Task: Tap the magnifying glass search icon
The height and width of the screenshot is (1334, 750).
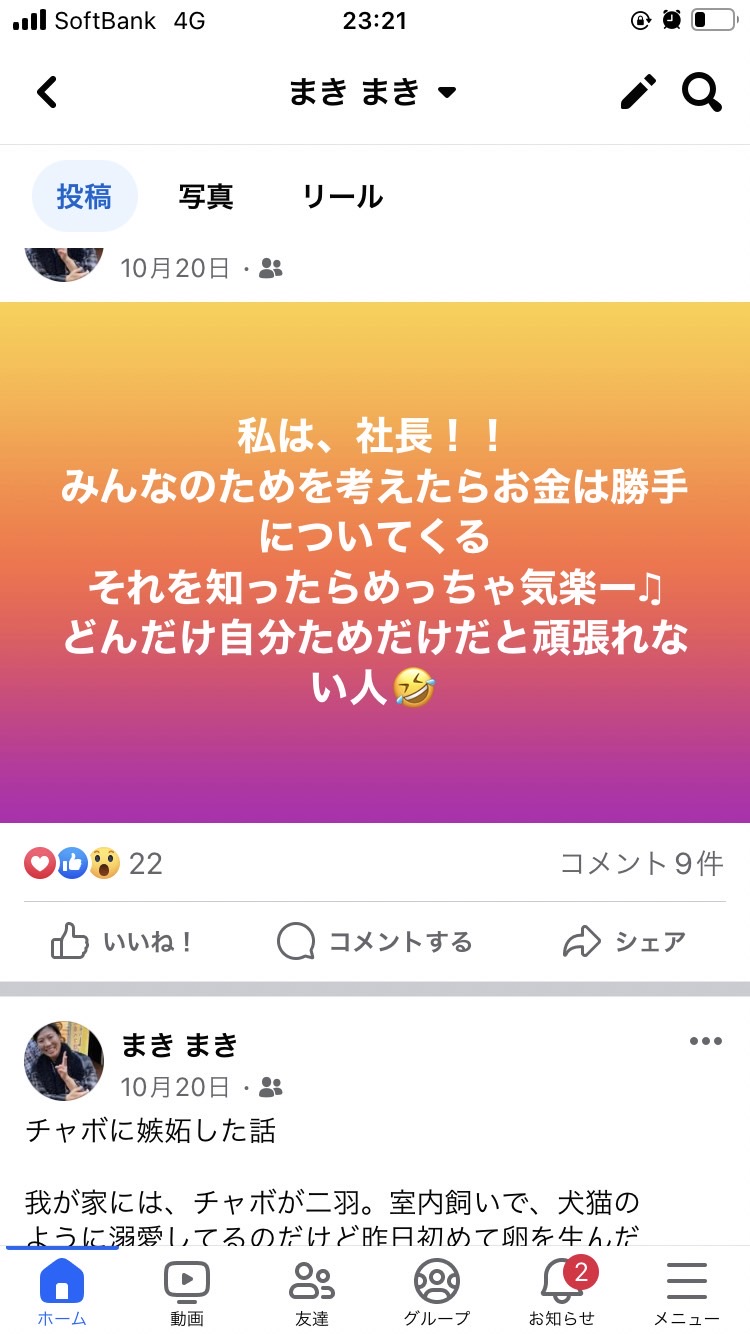Action: pos(702,92)
